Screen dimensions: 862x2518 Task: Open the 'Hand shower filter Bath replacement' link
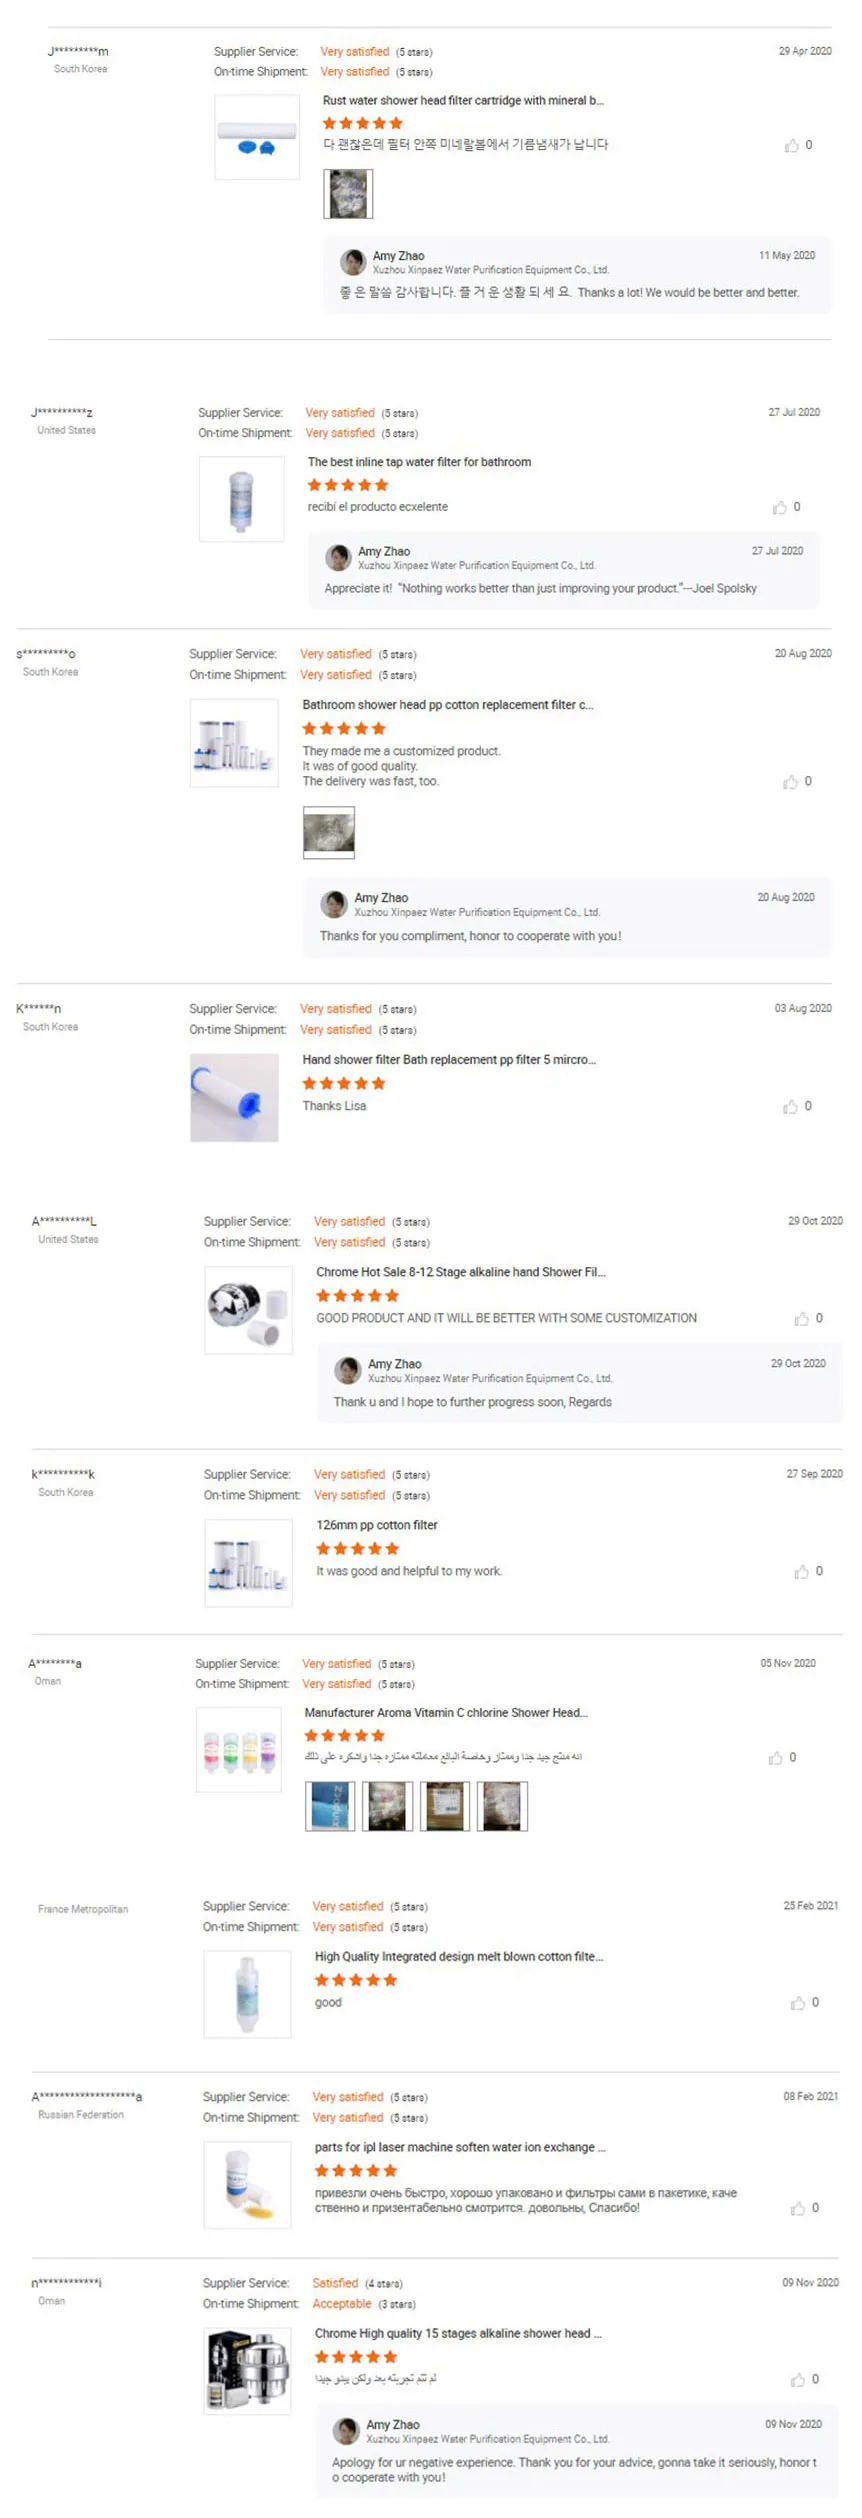point(448,1060)
